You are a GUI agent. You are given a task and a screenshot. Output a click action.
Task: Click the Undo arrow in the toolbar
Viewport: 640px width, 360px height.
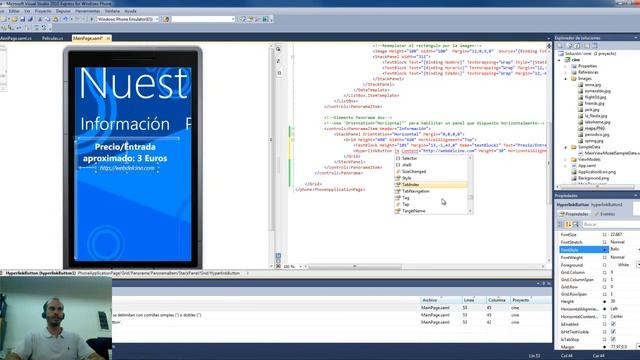[x=65, y=19]
